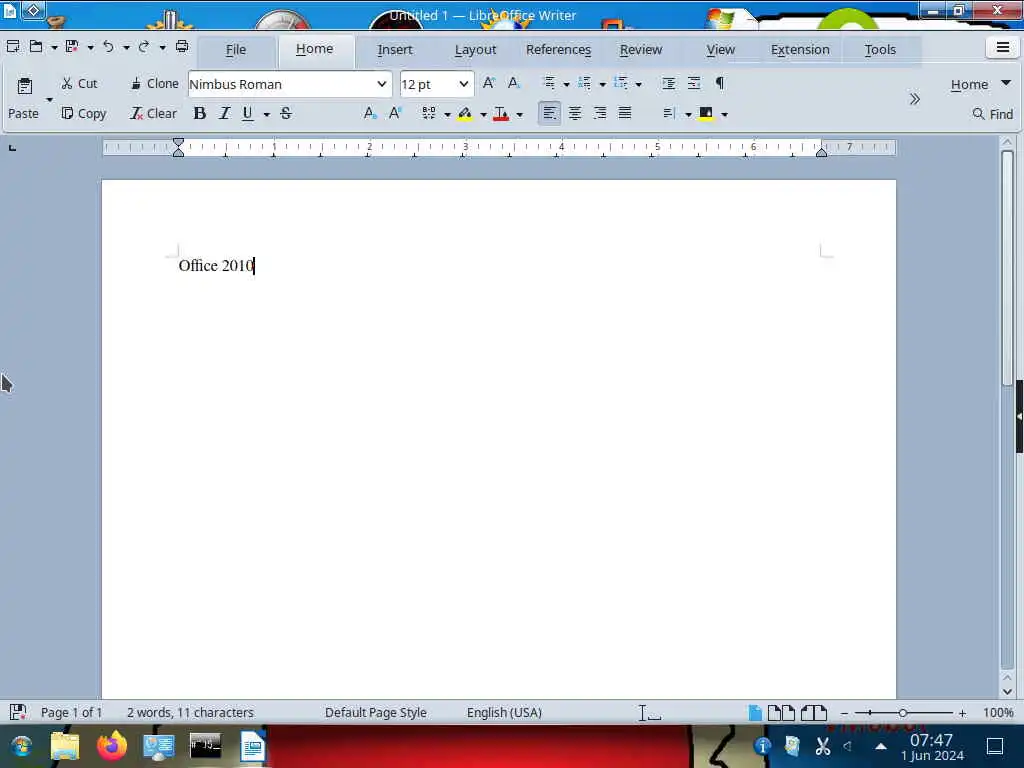Expand the font color dropdown arrow

[520, 114]
